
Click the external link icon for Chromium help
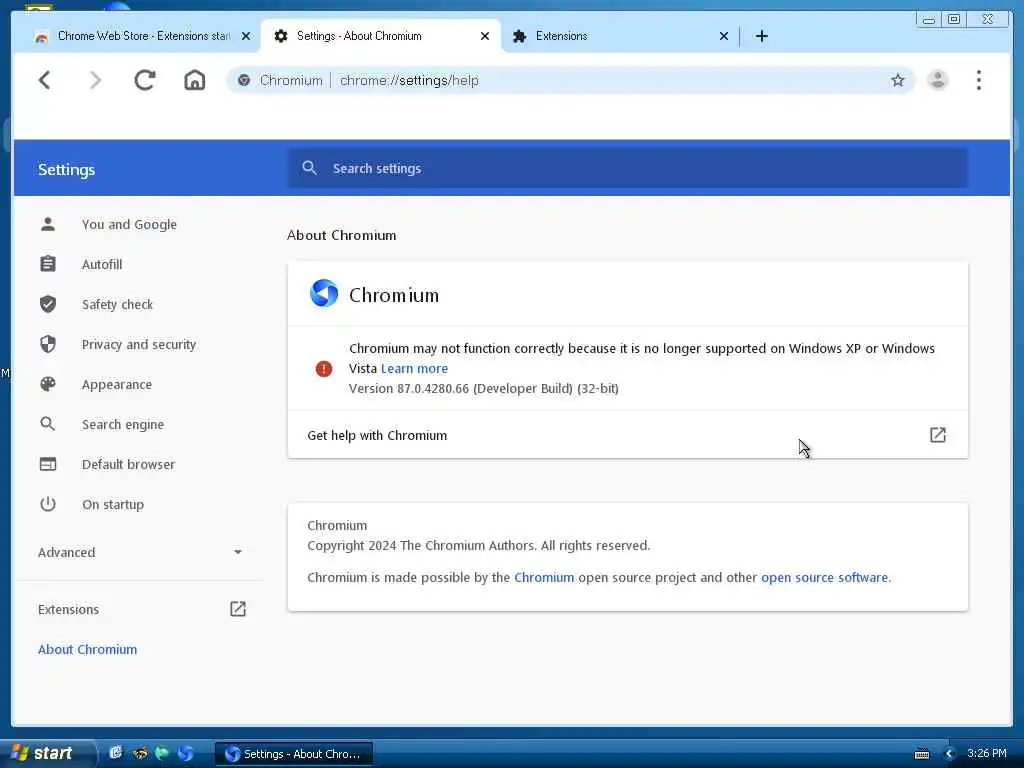point(938,435)
